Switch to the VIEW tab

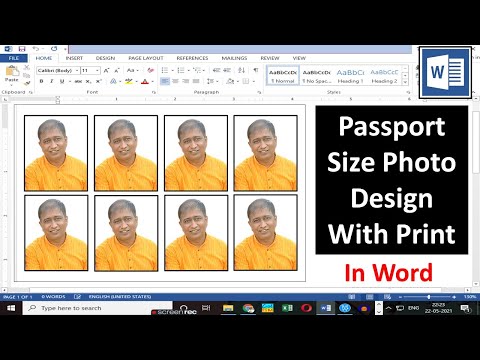point(299,58)
